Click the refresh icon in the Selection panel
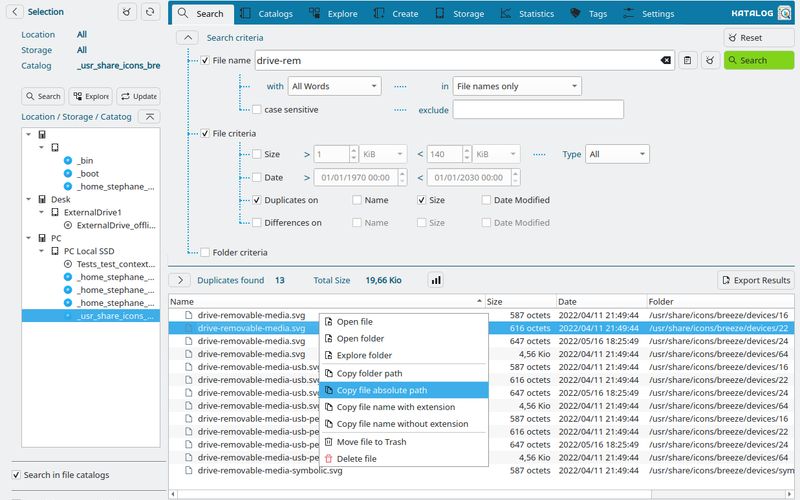The image size is (800, 500). (x=150, y=12)
